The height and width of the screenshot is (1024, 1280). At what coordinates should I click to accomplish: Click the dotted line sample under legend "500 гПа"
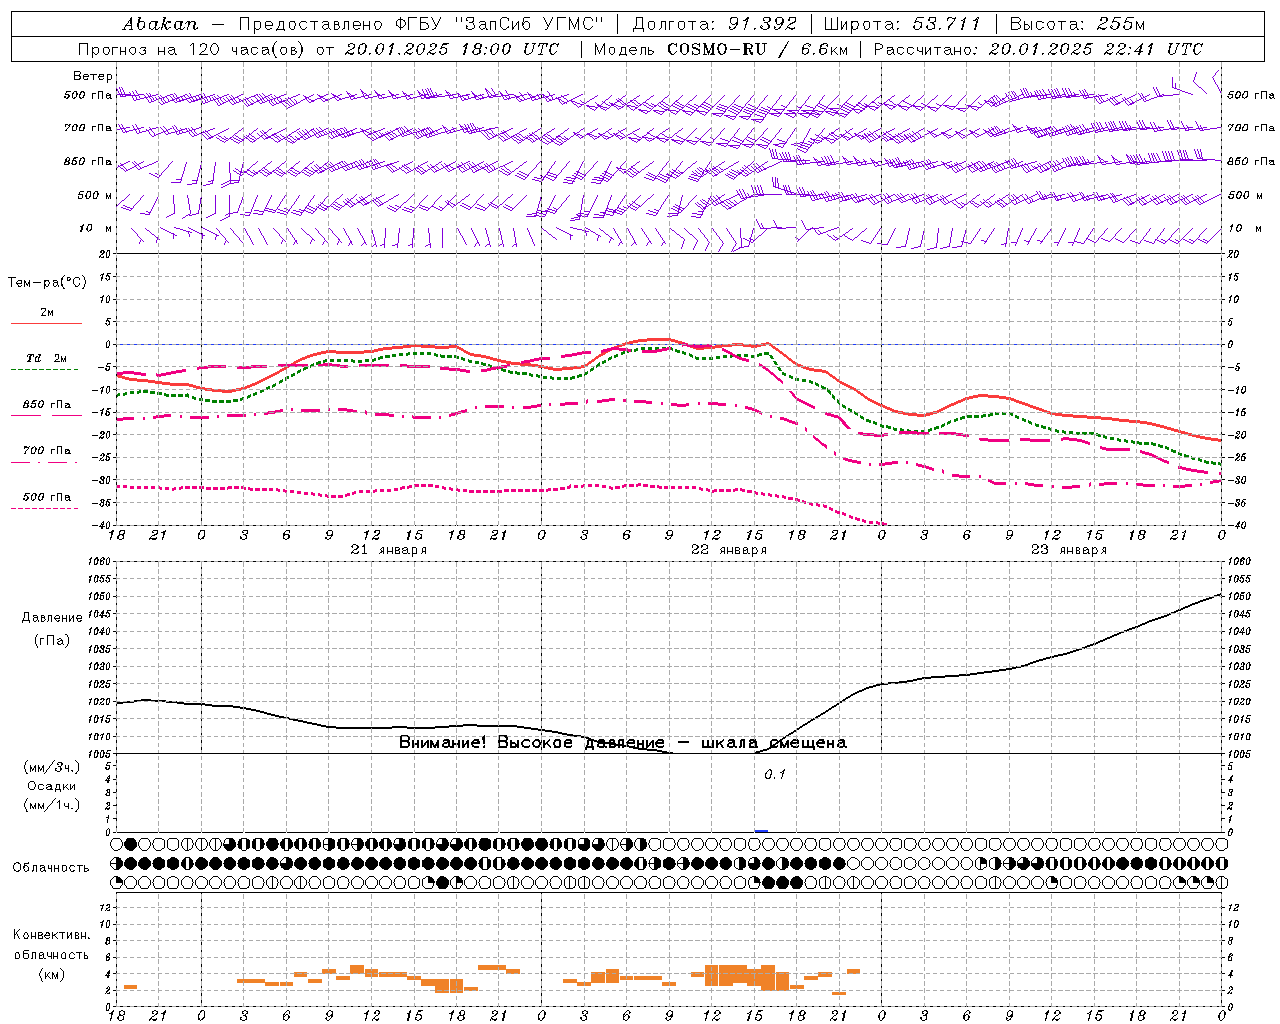(x=44, y=509)
